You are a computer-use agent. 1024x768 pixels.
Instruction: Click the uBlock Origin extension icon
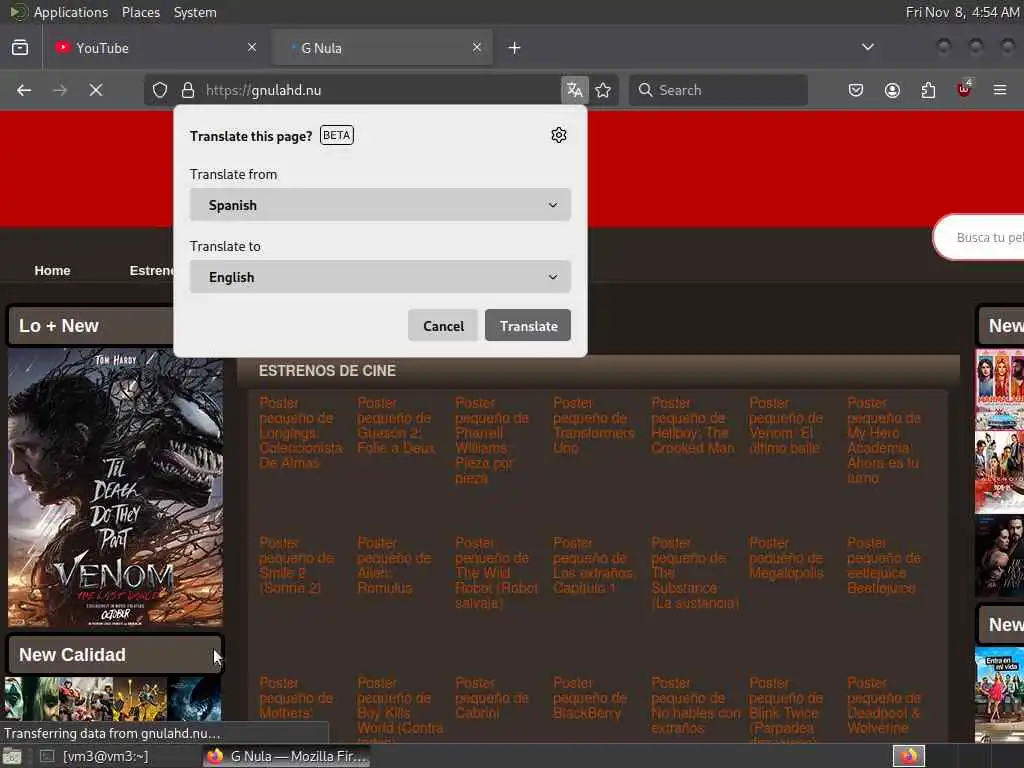coord(964,89)
